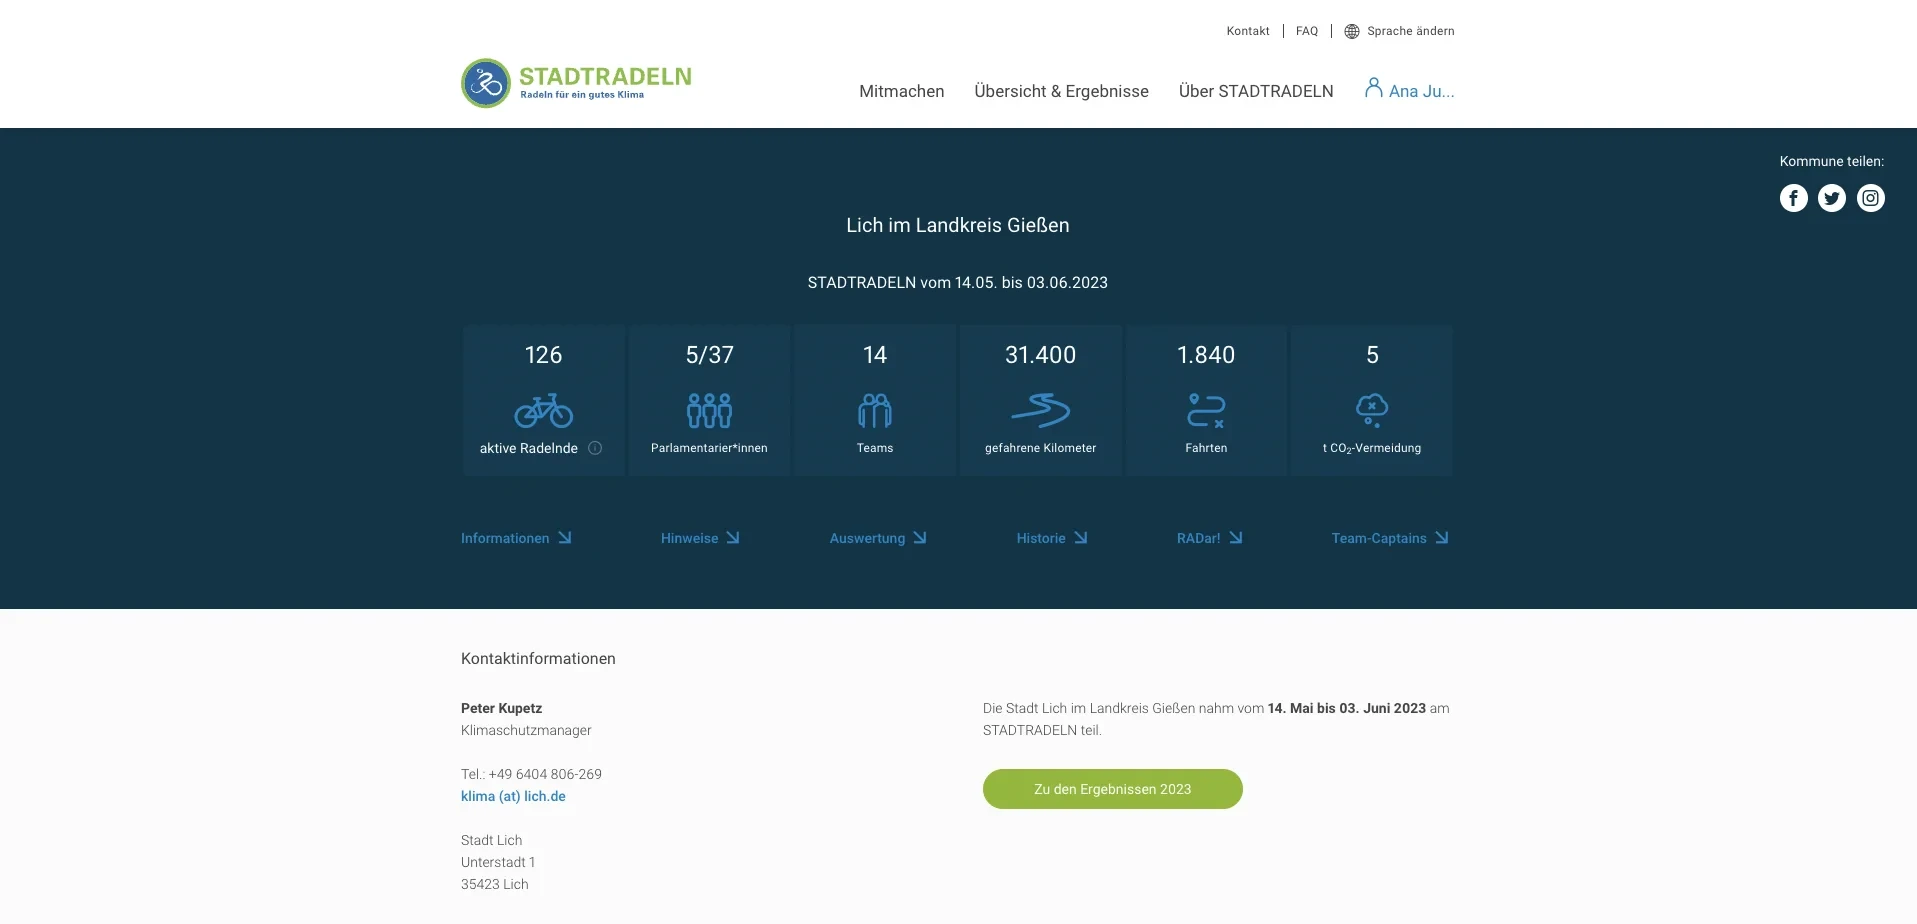Open the Sprache ändern language selector
Viewport: 1917px width, 924px height.
click(1399, 31)
